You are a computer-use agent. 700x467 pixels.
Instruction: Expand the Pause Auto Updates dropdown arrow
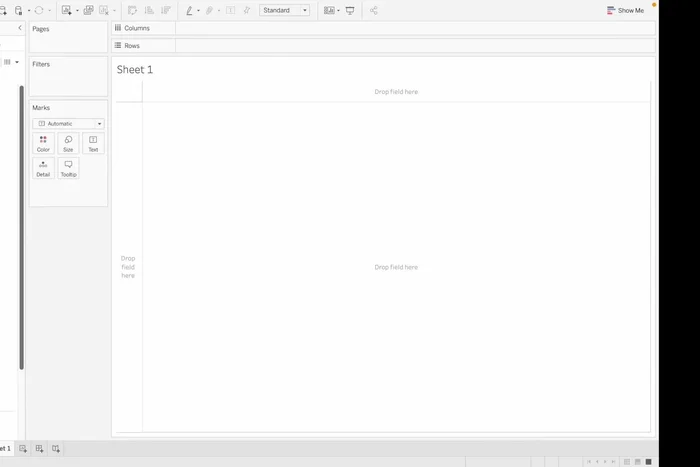[29, 11]
